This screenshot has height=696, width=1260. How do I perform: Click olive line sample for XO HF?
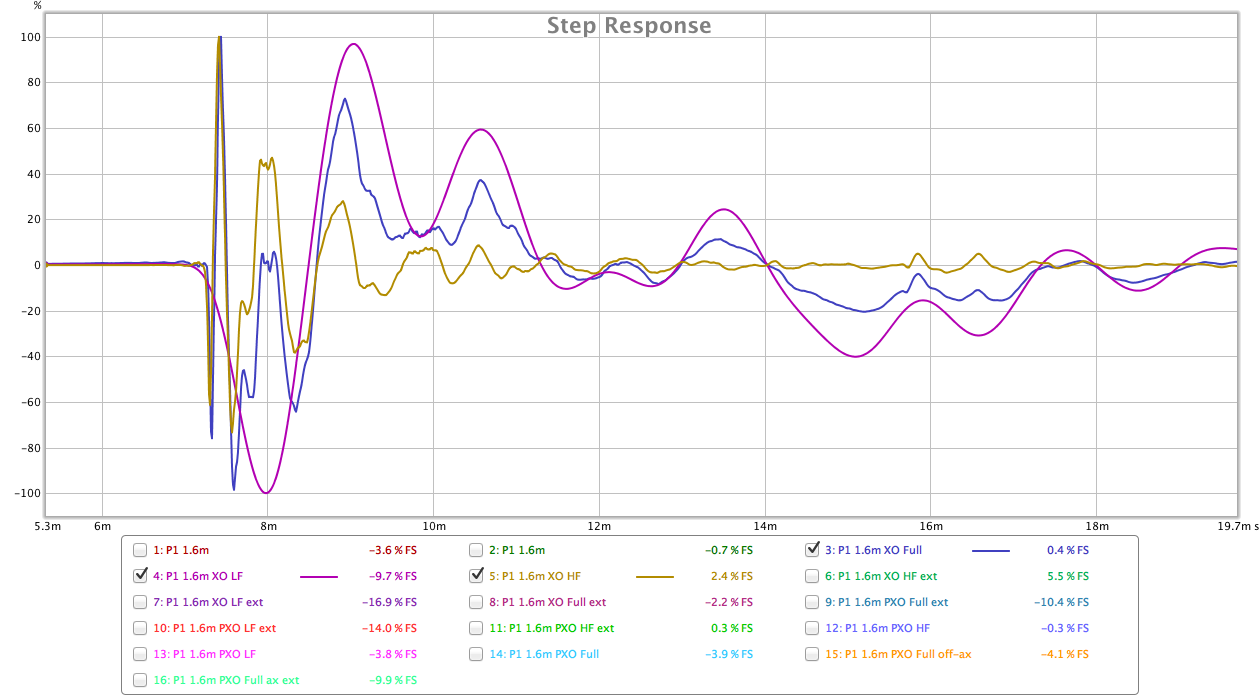655,576
